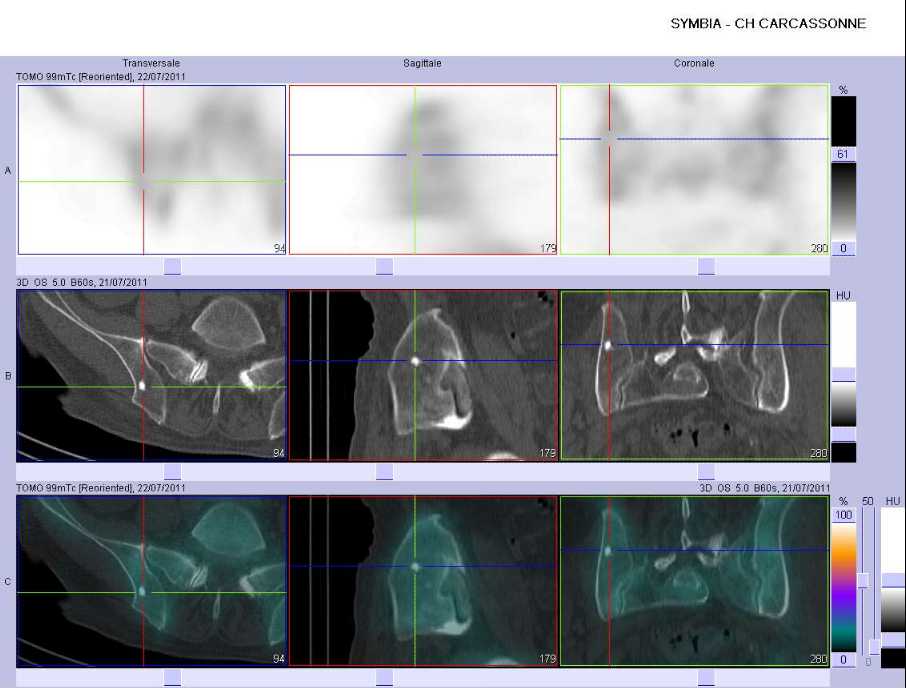Select the SPECT coronale view in row A
Viewport: 906px width, 688px height.
point(694,170)
